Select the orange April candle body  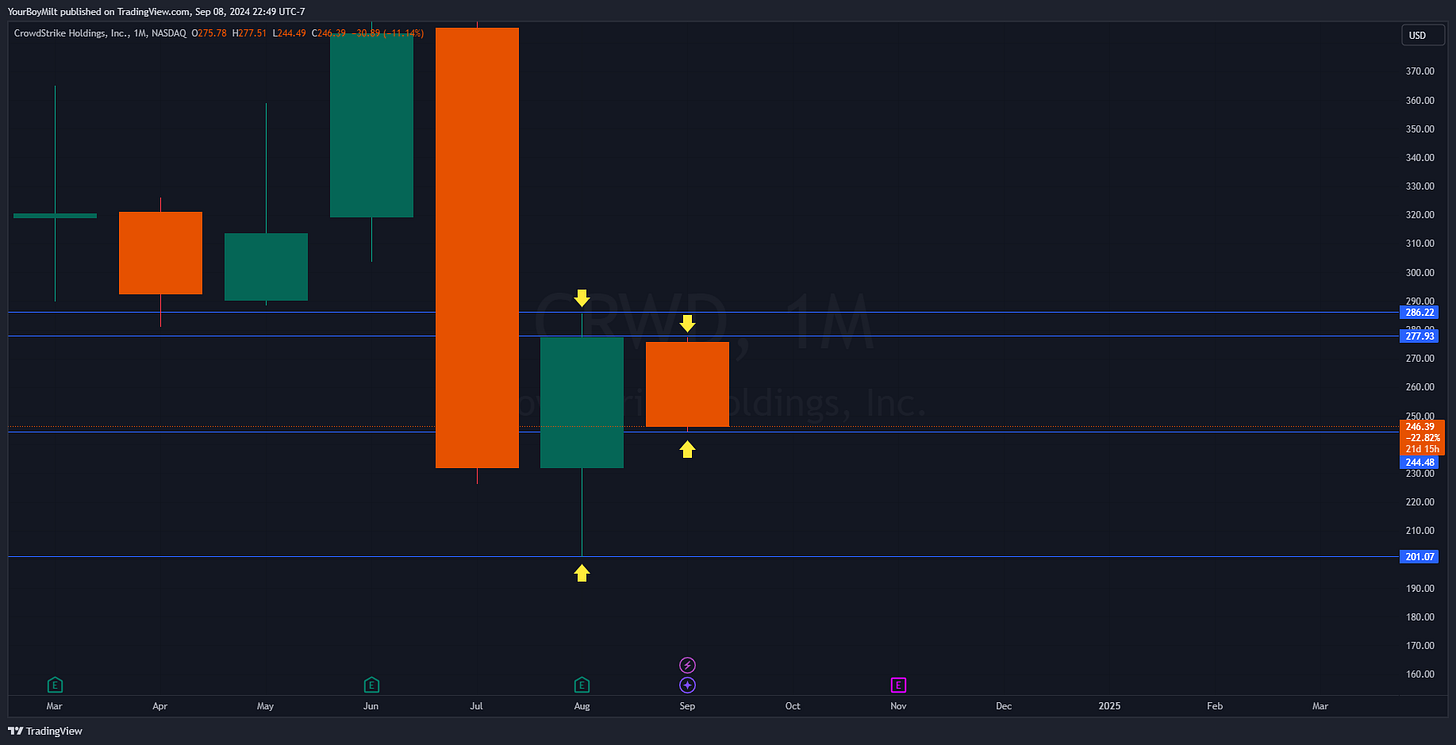tap(160, 253)
